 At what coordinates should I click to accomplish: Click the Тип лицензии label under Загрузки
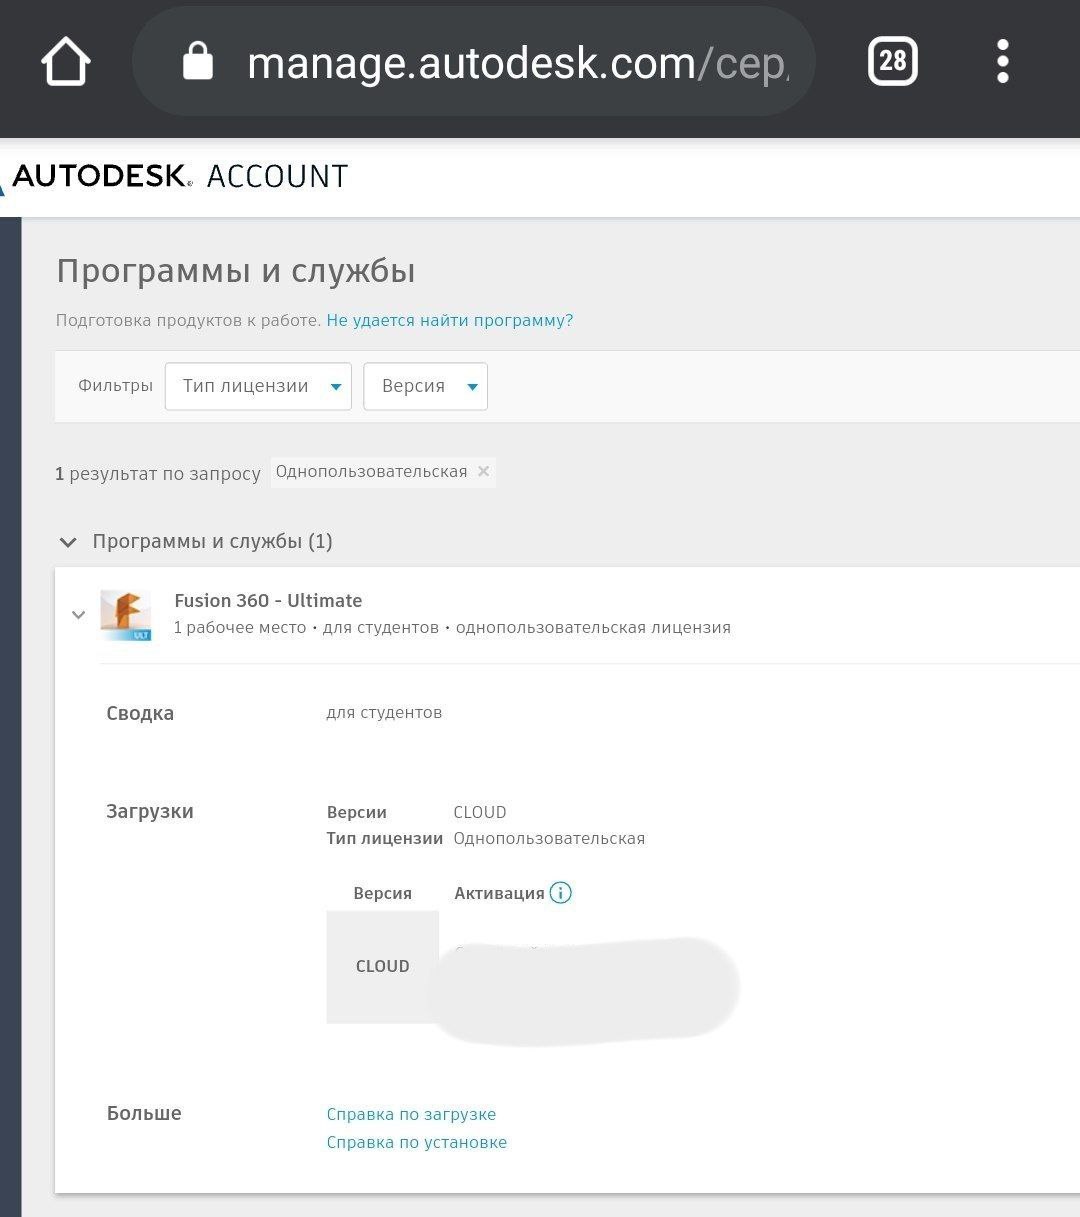(384, 838)
